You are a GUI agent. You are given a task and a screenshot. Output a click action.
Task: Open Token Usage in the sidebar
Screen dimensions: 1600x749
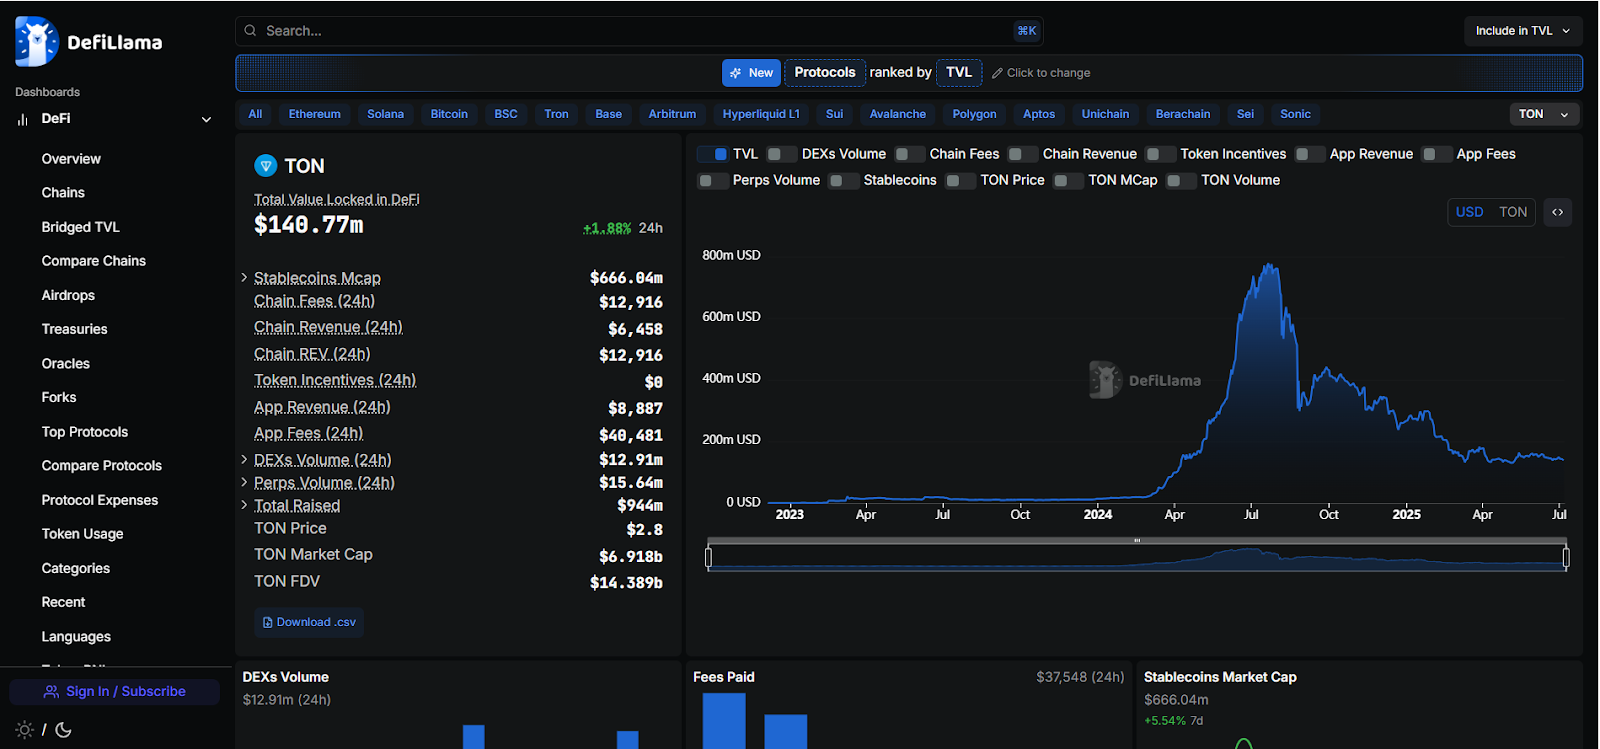tap(82, 534)
